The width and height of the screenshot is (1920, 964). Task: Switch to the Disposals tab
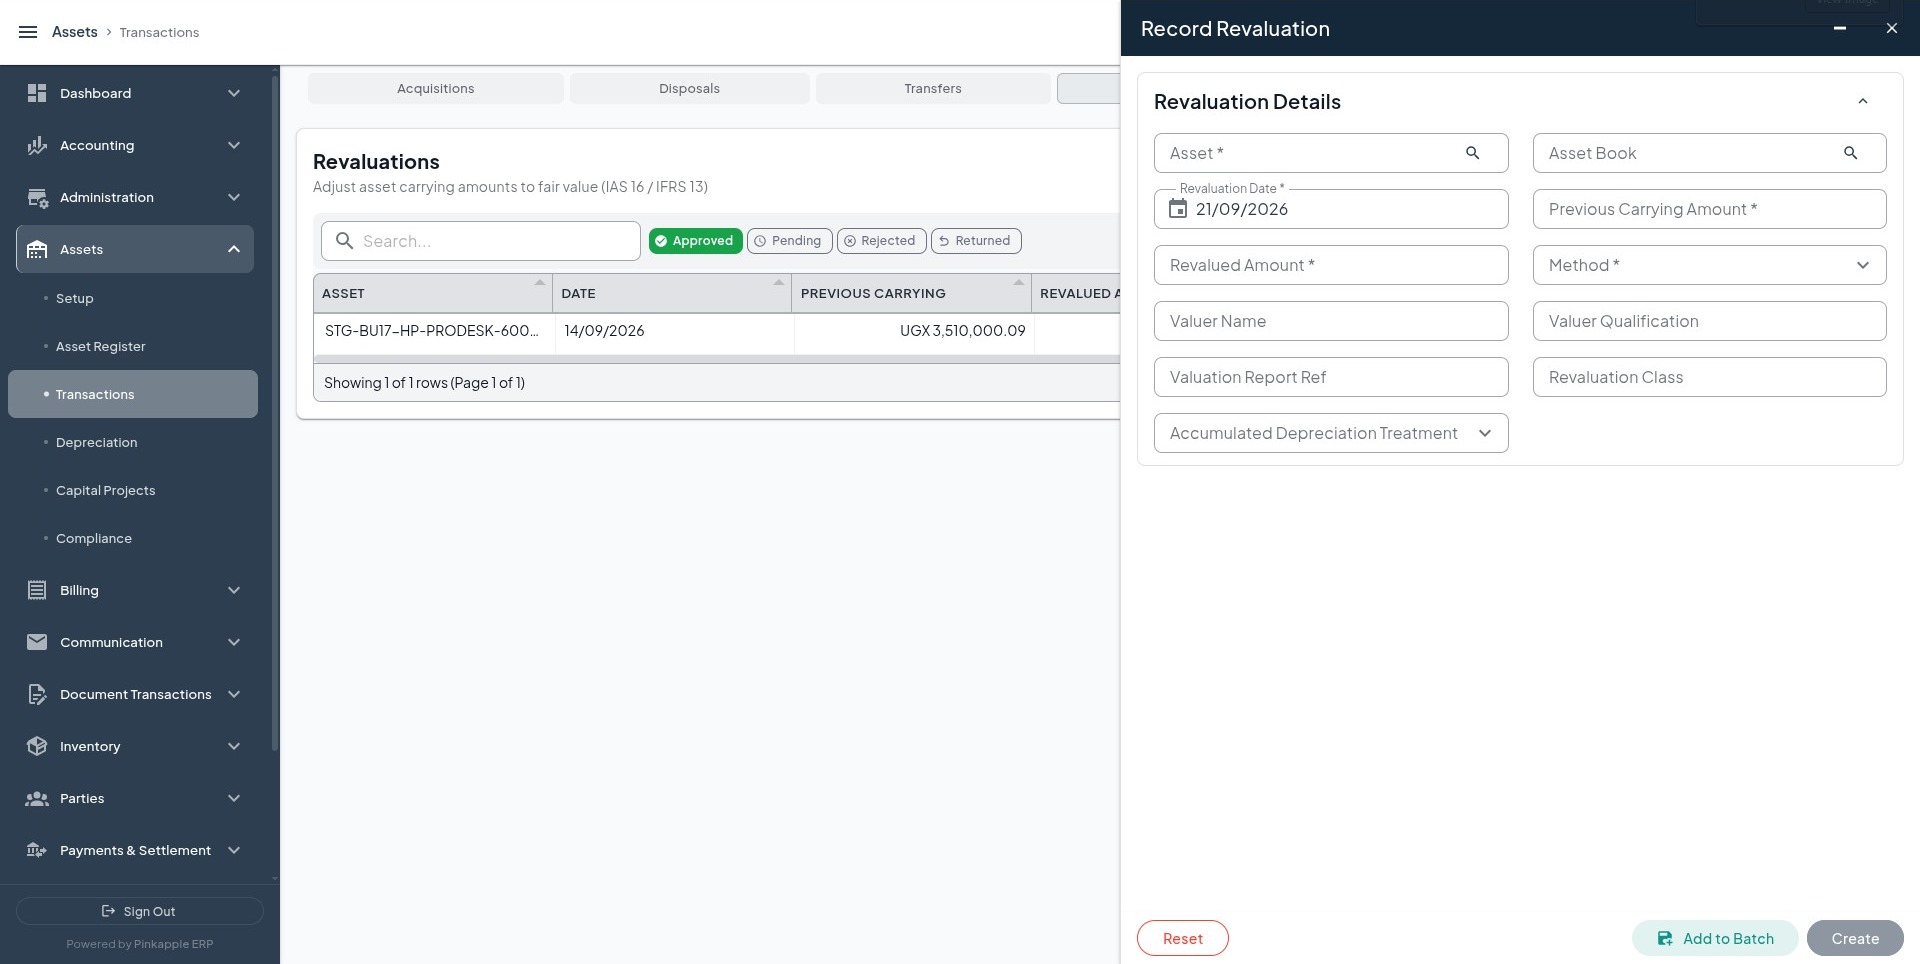689,88
